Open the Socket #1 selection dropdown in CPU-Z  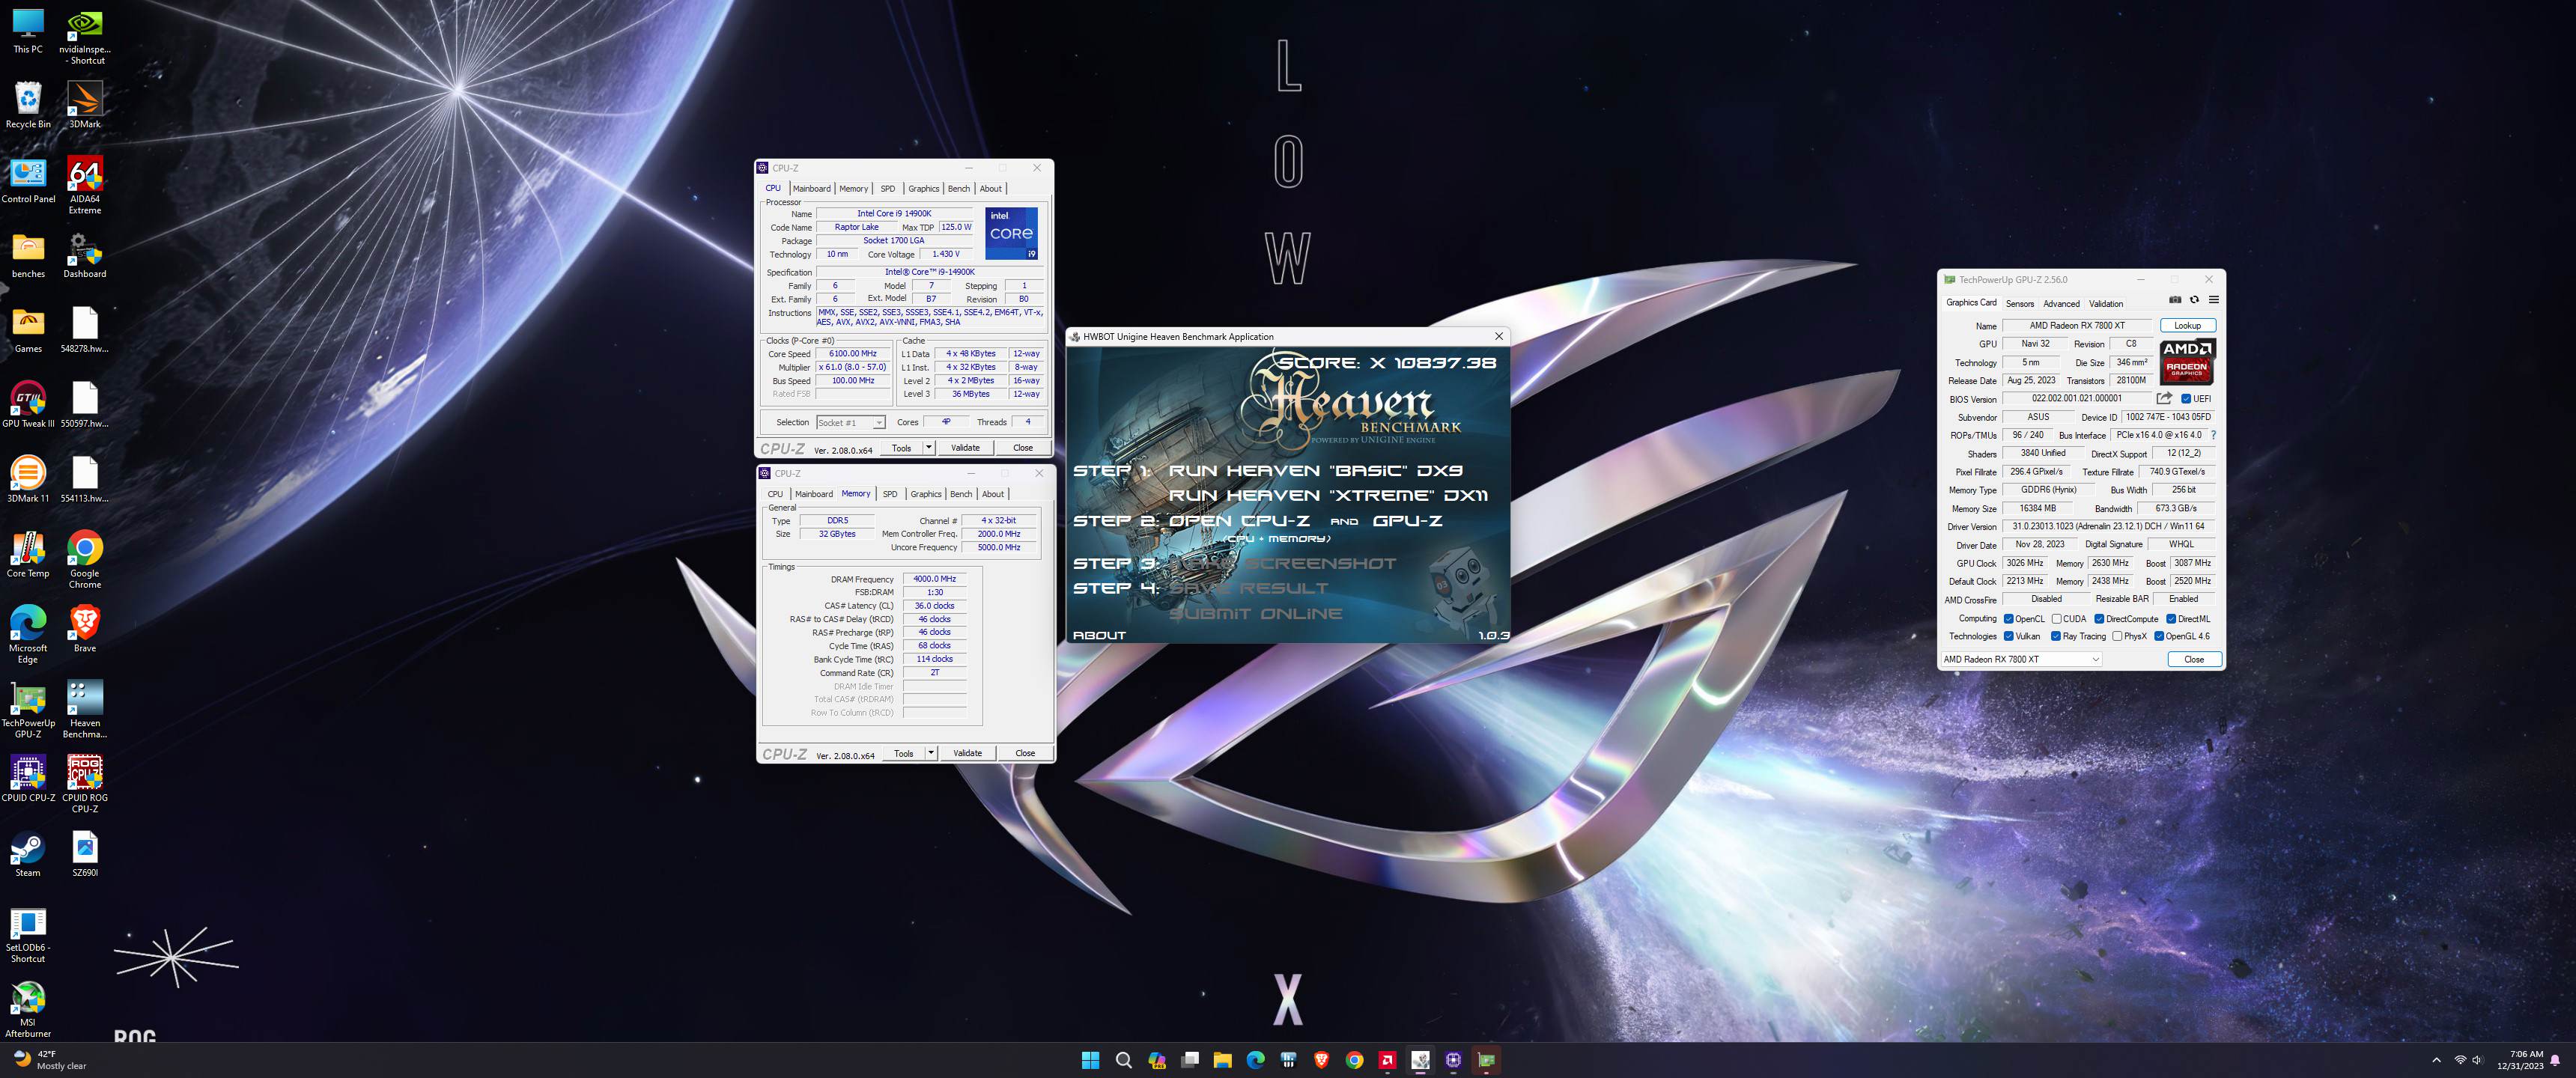pyautogui.click(x=851, y=422)
